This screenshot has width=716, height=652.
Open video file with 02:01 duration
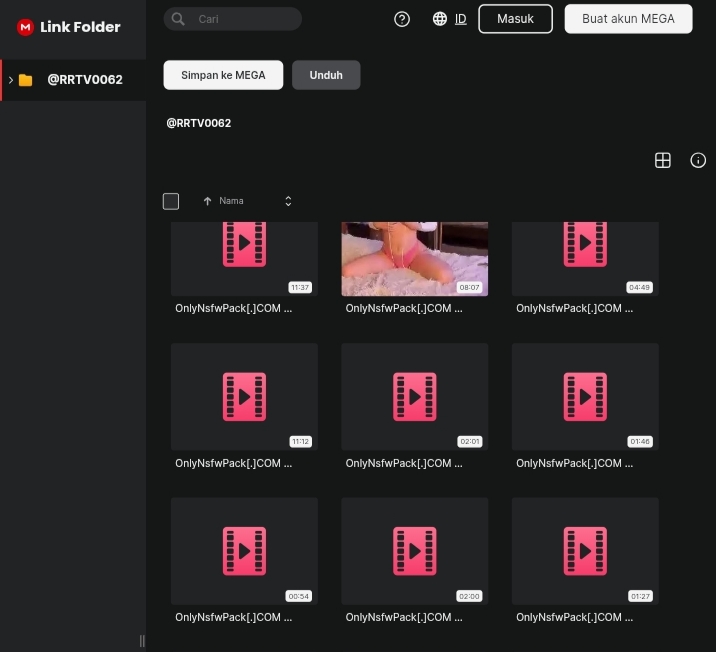coord(415,397)
